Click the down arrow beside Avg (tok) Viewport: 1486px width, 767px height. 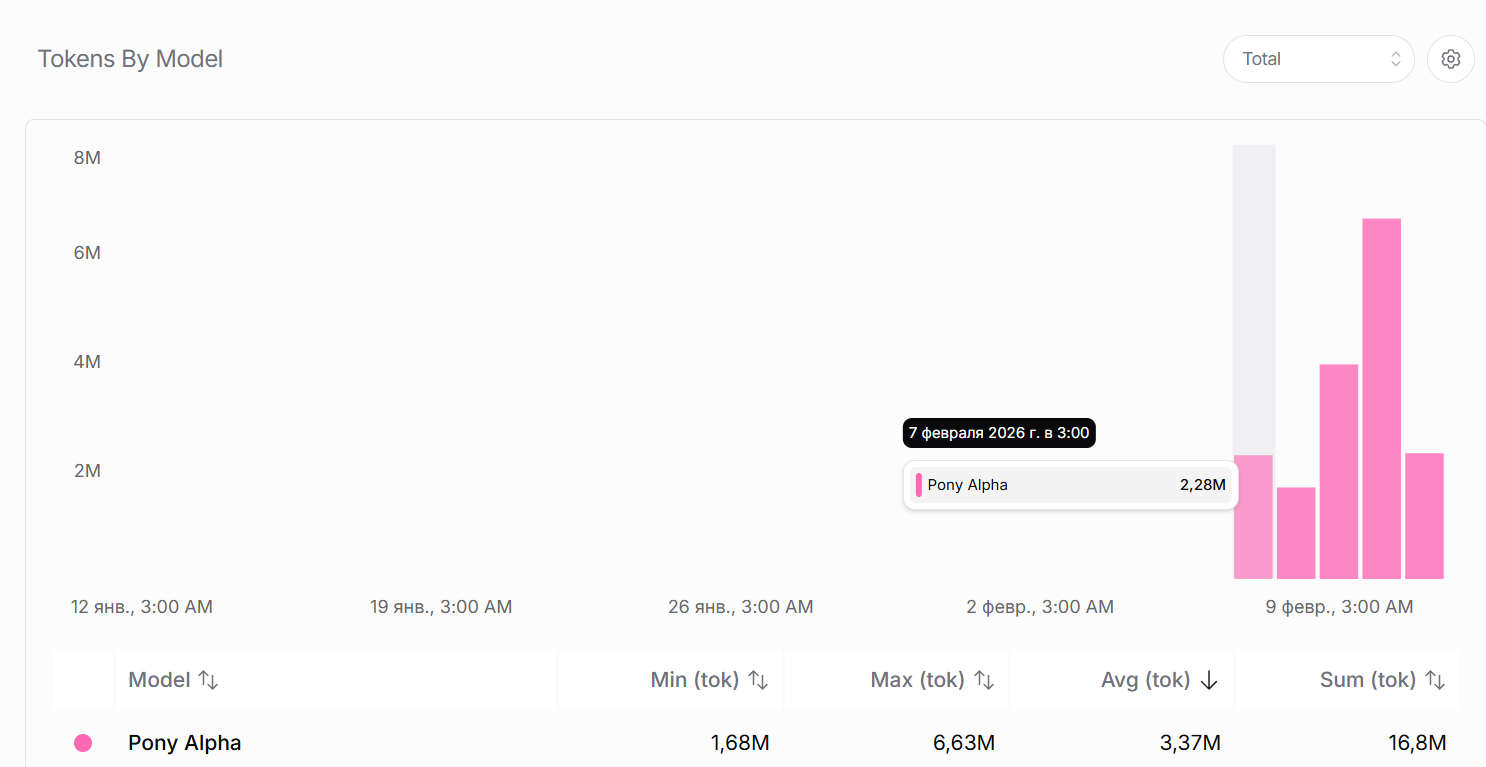point(1209,680)
